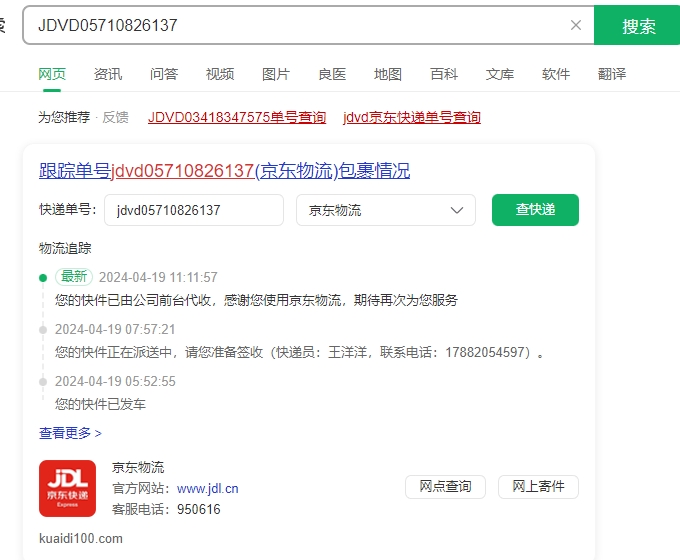
Task: Open the 文库 tab
Action: click(x=500, y=74)
